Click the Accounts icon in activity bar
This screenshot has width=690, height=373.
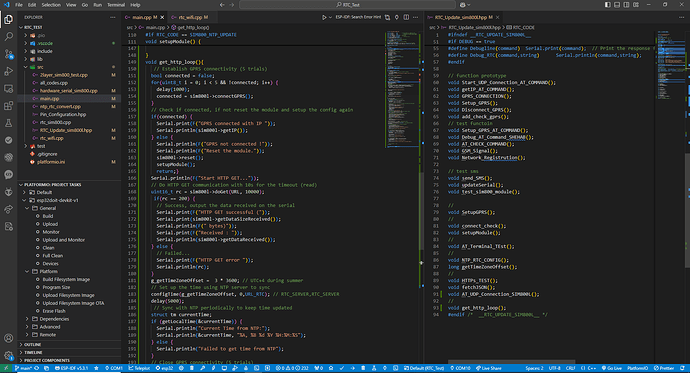tap(8, 338)
